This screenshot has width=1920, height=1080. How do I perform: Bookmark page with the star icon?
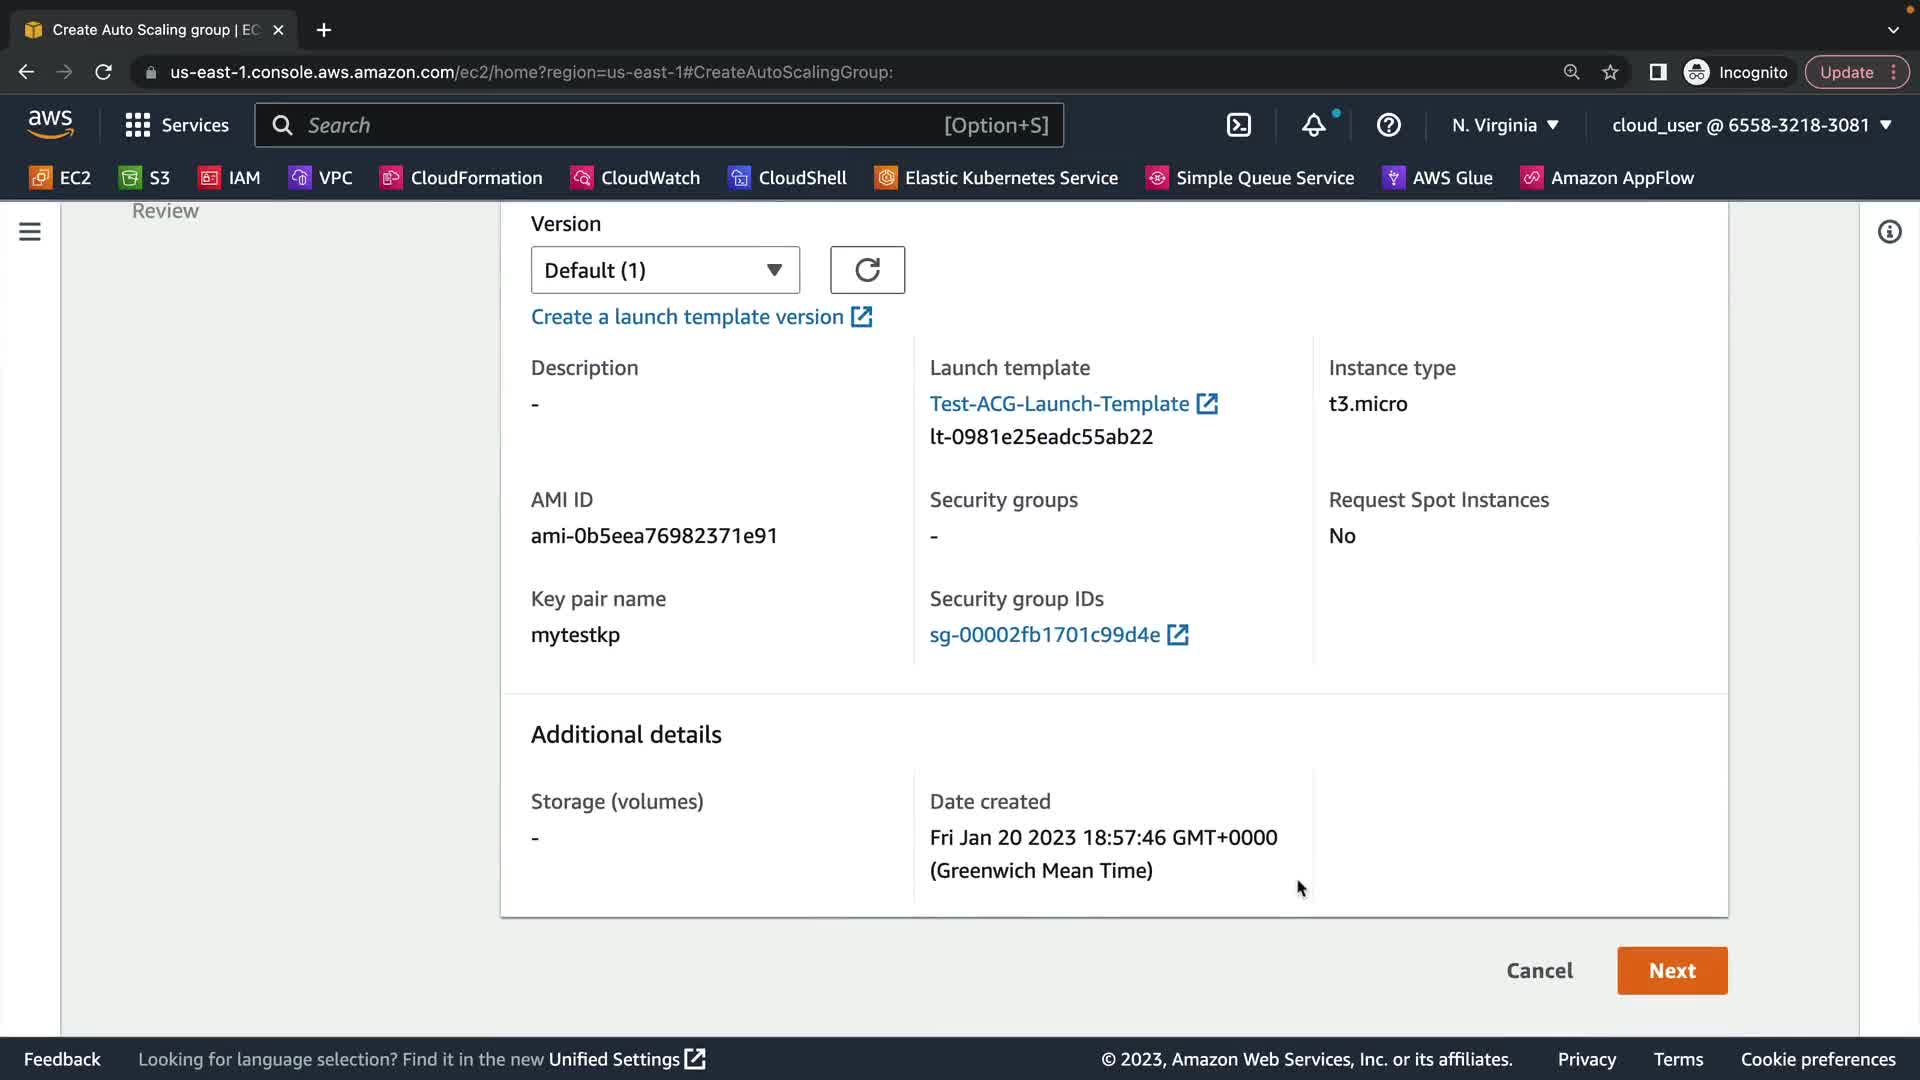[1610, 72]
